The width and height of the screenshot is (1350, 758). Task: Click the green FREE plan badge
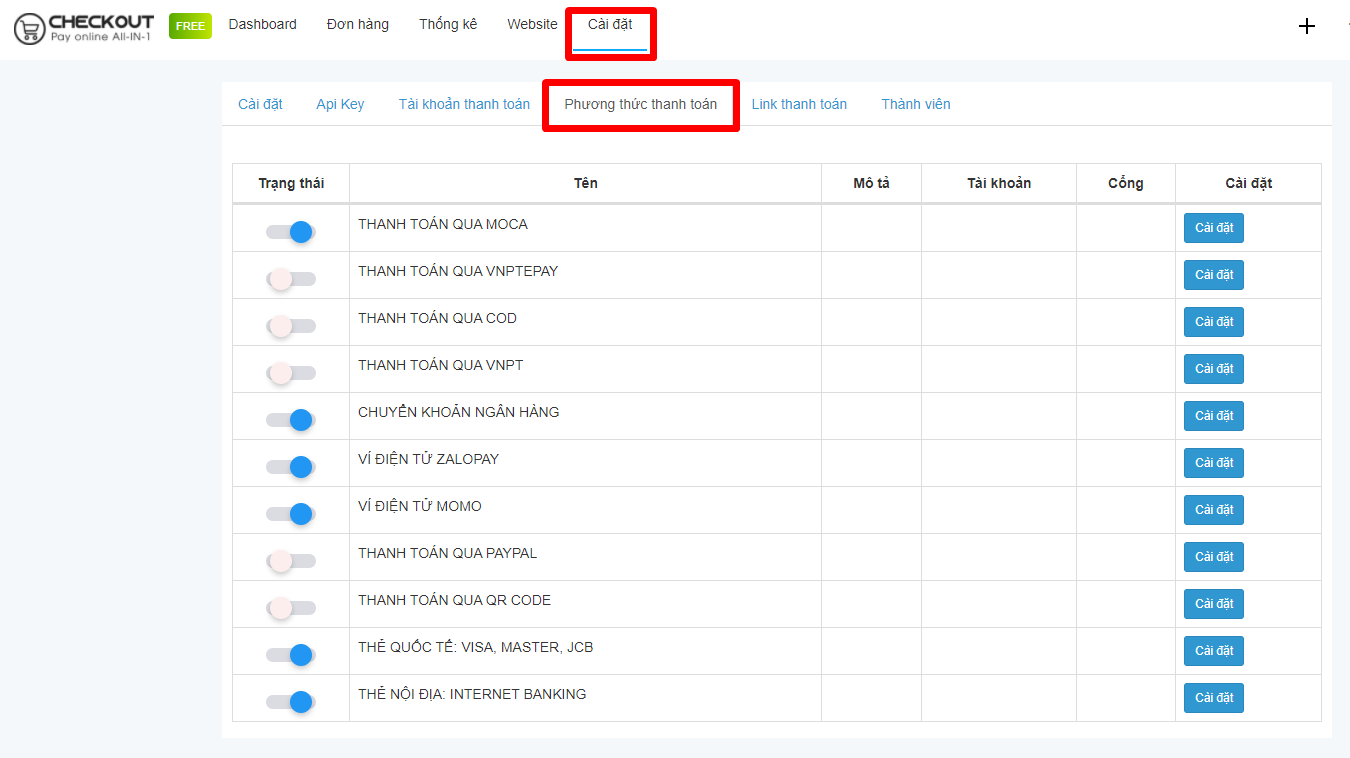(190, 26)
